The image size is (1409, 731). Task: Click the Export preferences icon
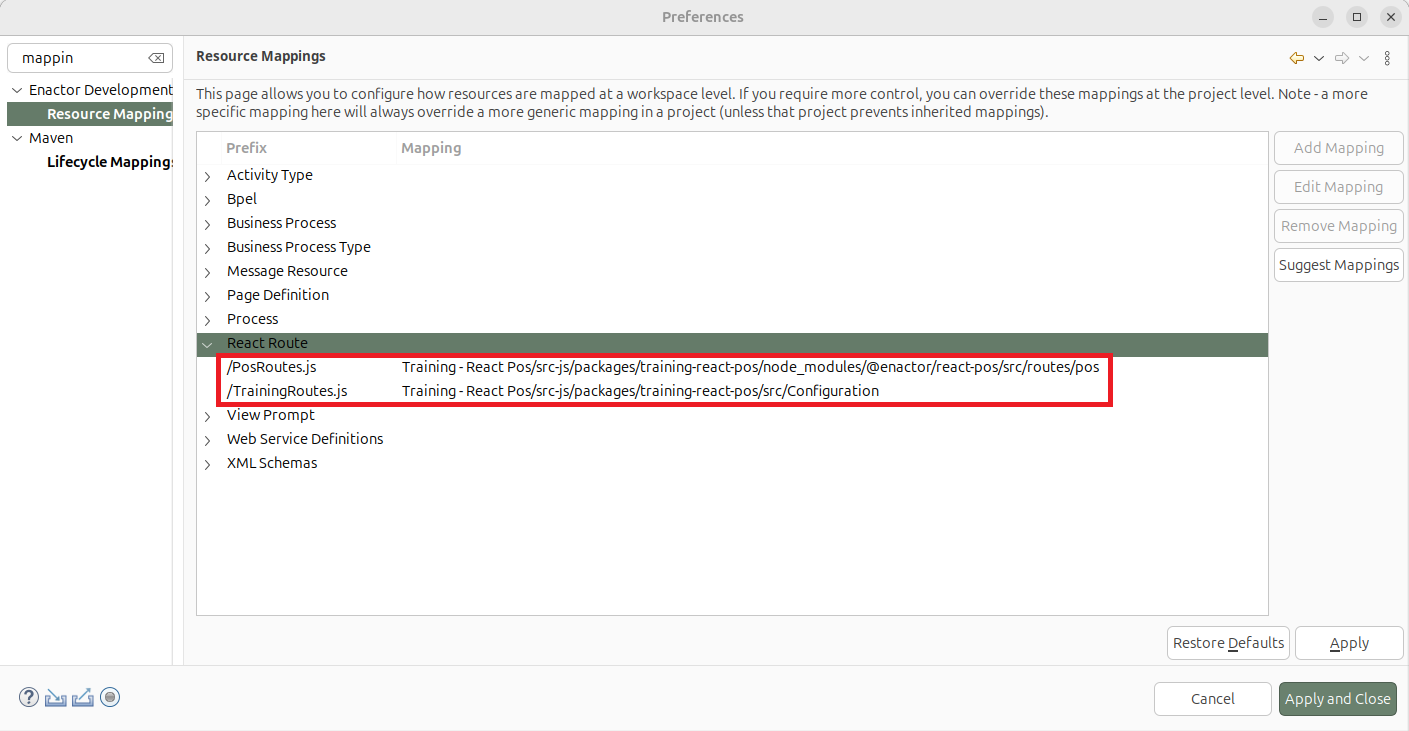pyautogui.click(x=83, y=697)
